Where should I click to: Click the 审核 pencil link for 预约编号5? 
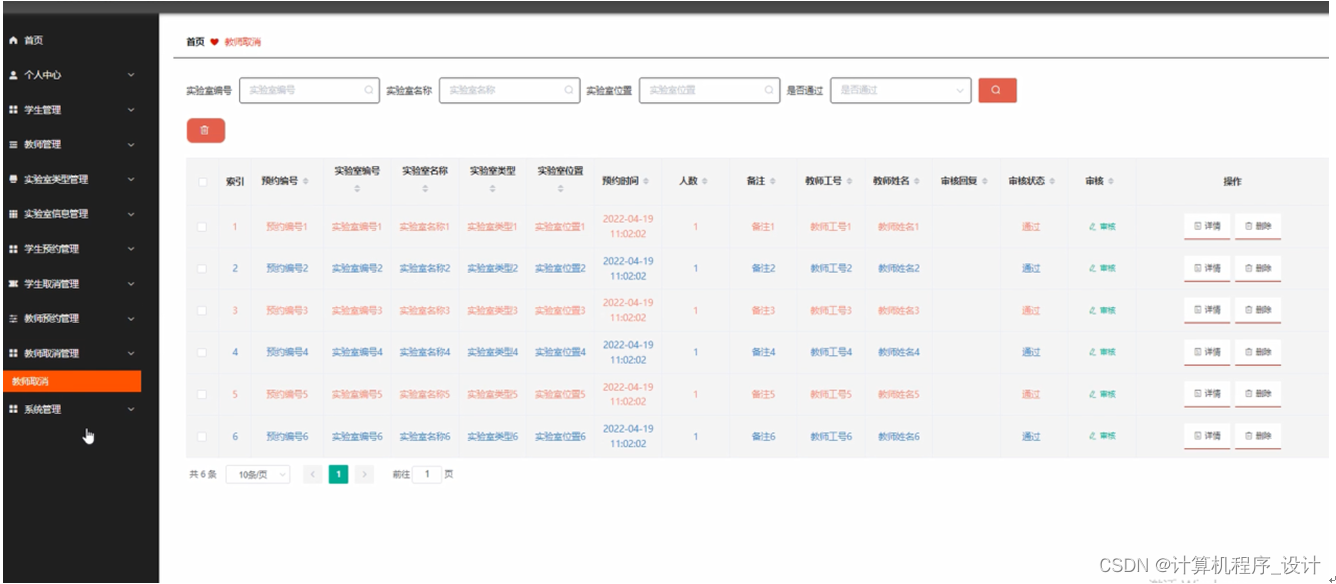[x=1102, y=394]
